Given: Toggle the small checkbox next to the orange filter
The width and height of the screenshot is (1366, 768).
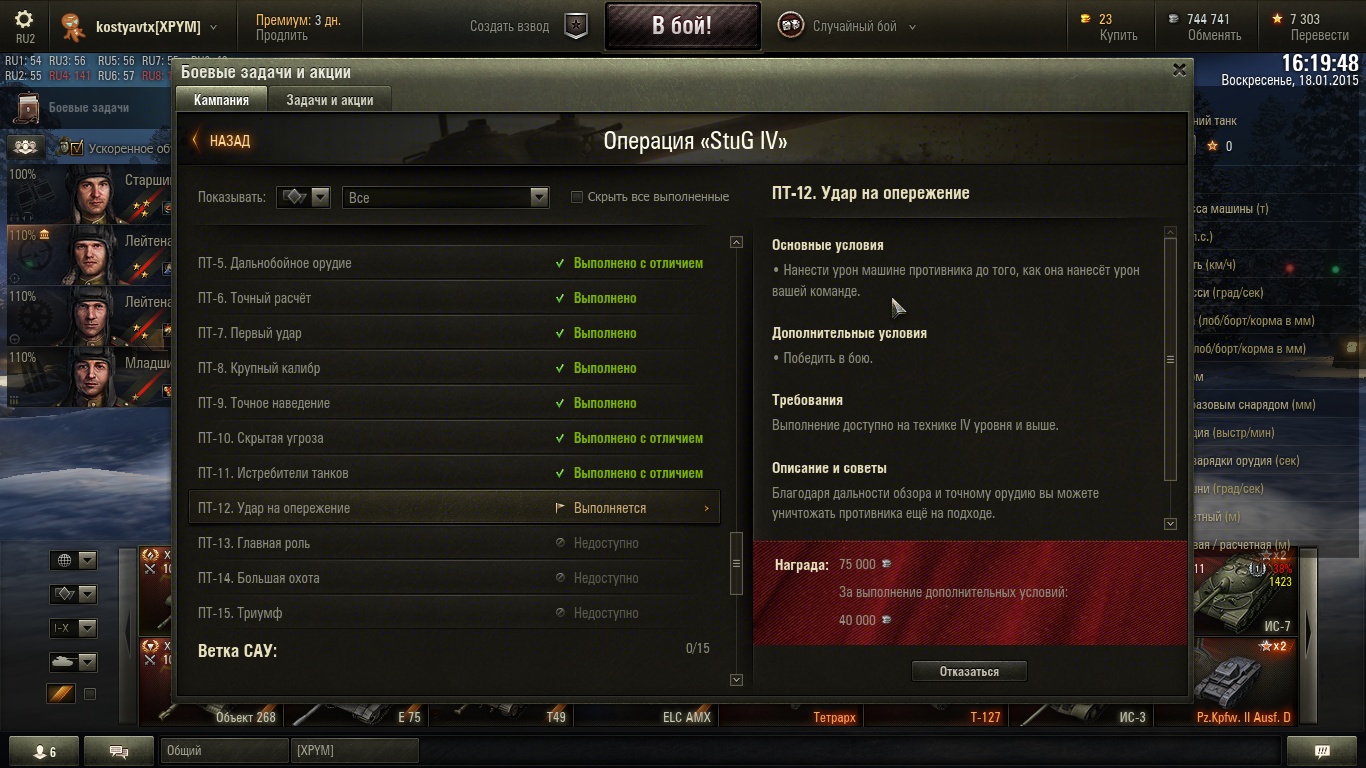Looking at the screenshot, I should point(90,693).
